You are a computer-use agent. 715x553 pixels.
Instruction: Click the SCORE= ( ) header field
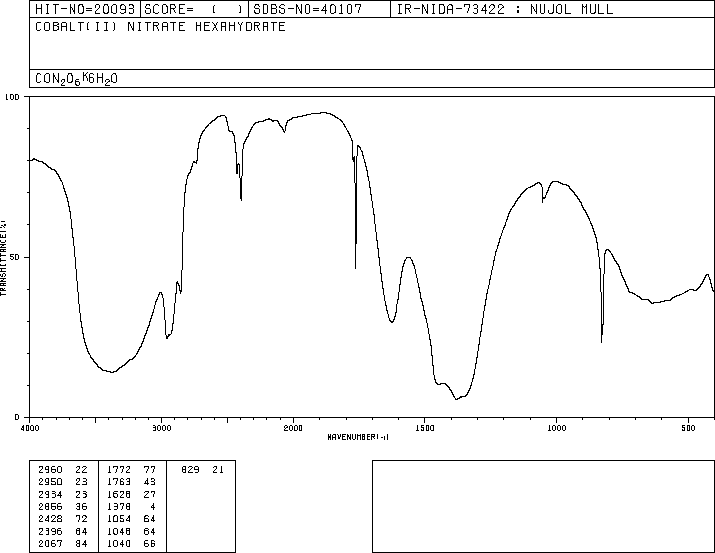[194, 9]
